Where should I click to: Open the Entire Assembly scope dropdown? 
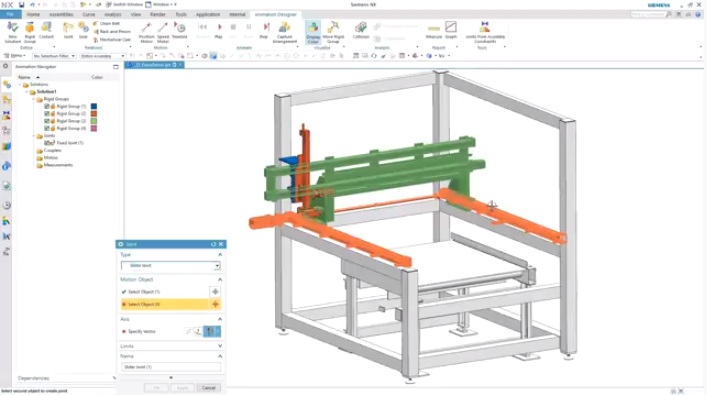103,56
